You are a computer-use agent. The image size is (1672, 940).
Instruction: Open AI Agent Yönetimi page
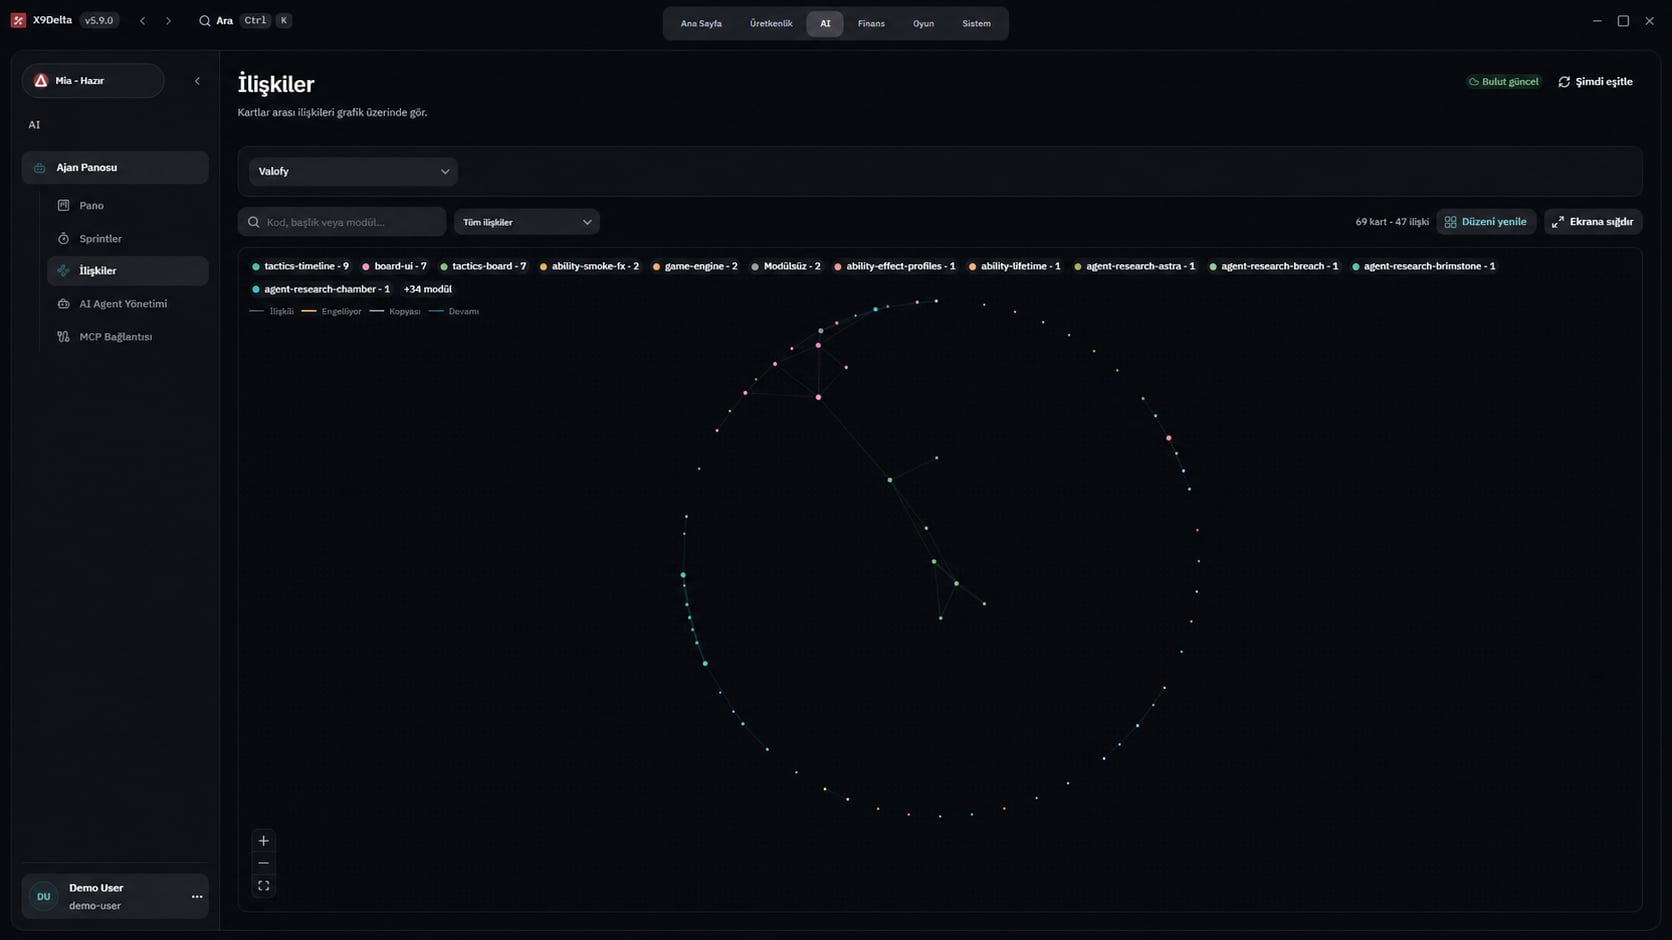click(128, 304)
